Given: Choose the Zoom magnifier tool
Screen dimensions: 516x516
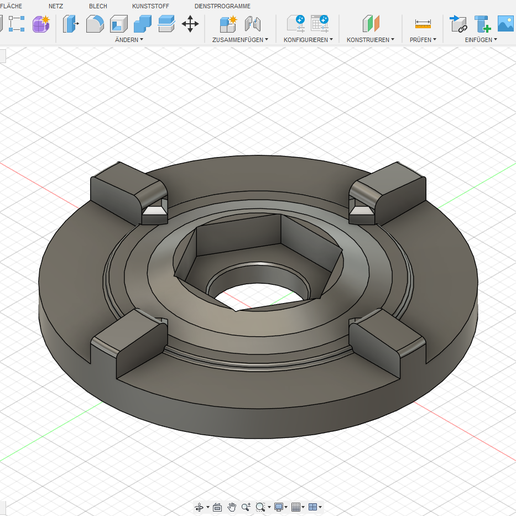Looking at the screenshot, I should tap(246, 507).
